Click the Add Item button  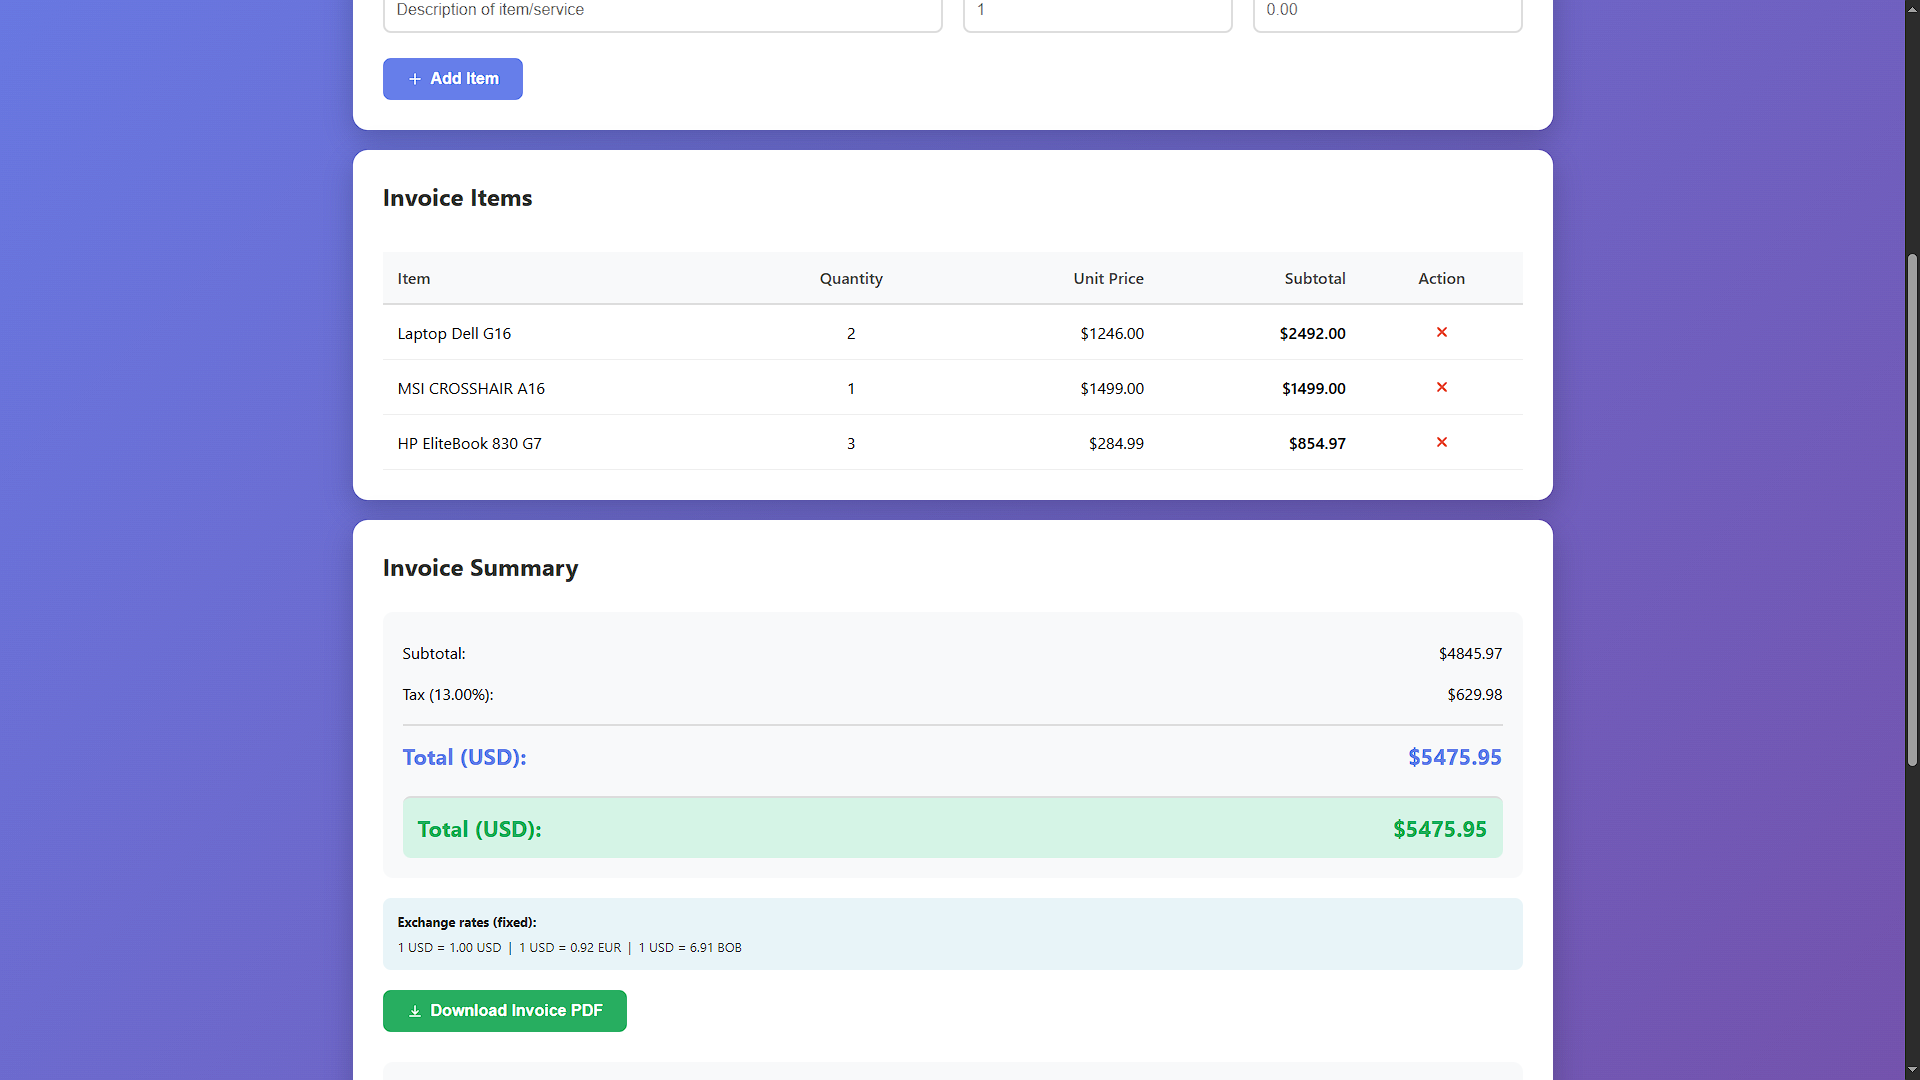[452, 79]
